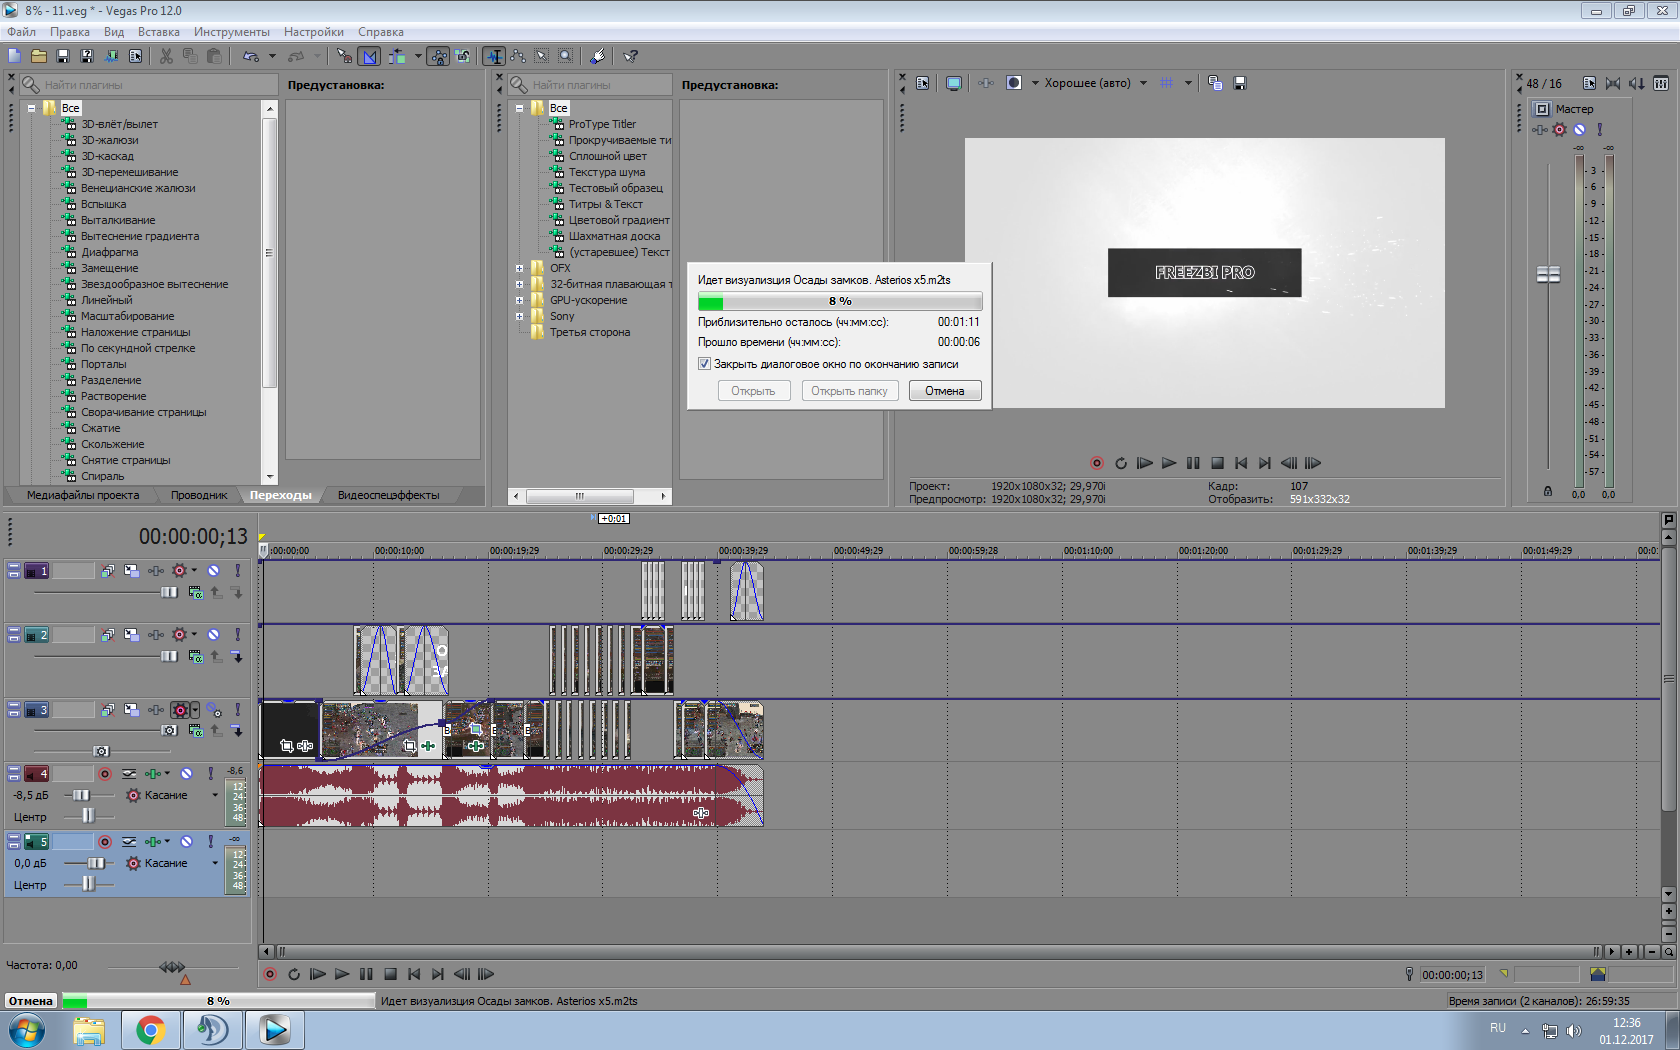Click the external monitor preview icon
1680x1050 pixels.
click(954, 83)
